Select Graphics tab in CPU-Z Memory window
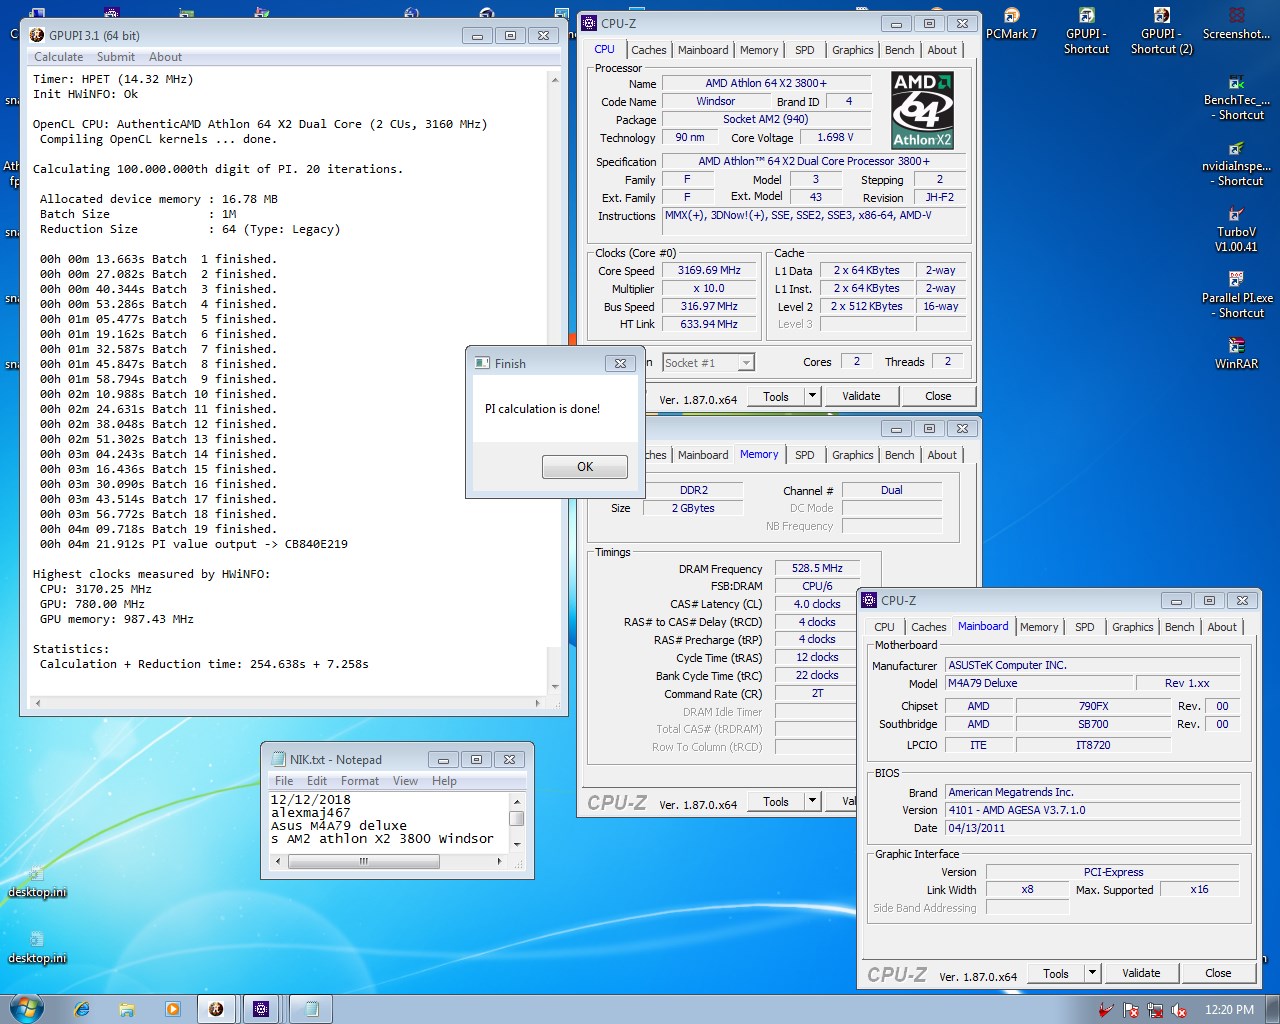Image resolution: width=1280 pixels, height=1024 pixels. coord(852,455)
